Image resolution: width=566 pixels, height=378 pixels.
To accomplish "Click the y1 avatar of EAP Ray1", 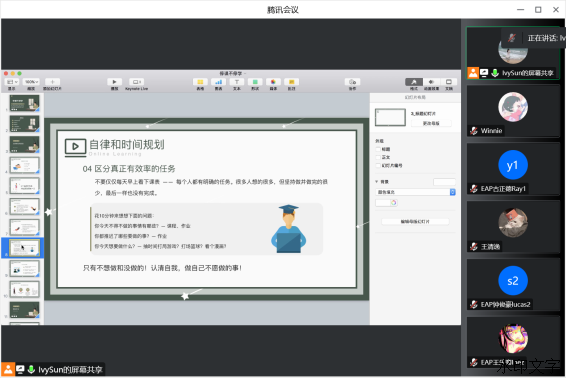I will point(513,165).
